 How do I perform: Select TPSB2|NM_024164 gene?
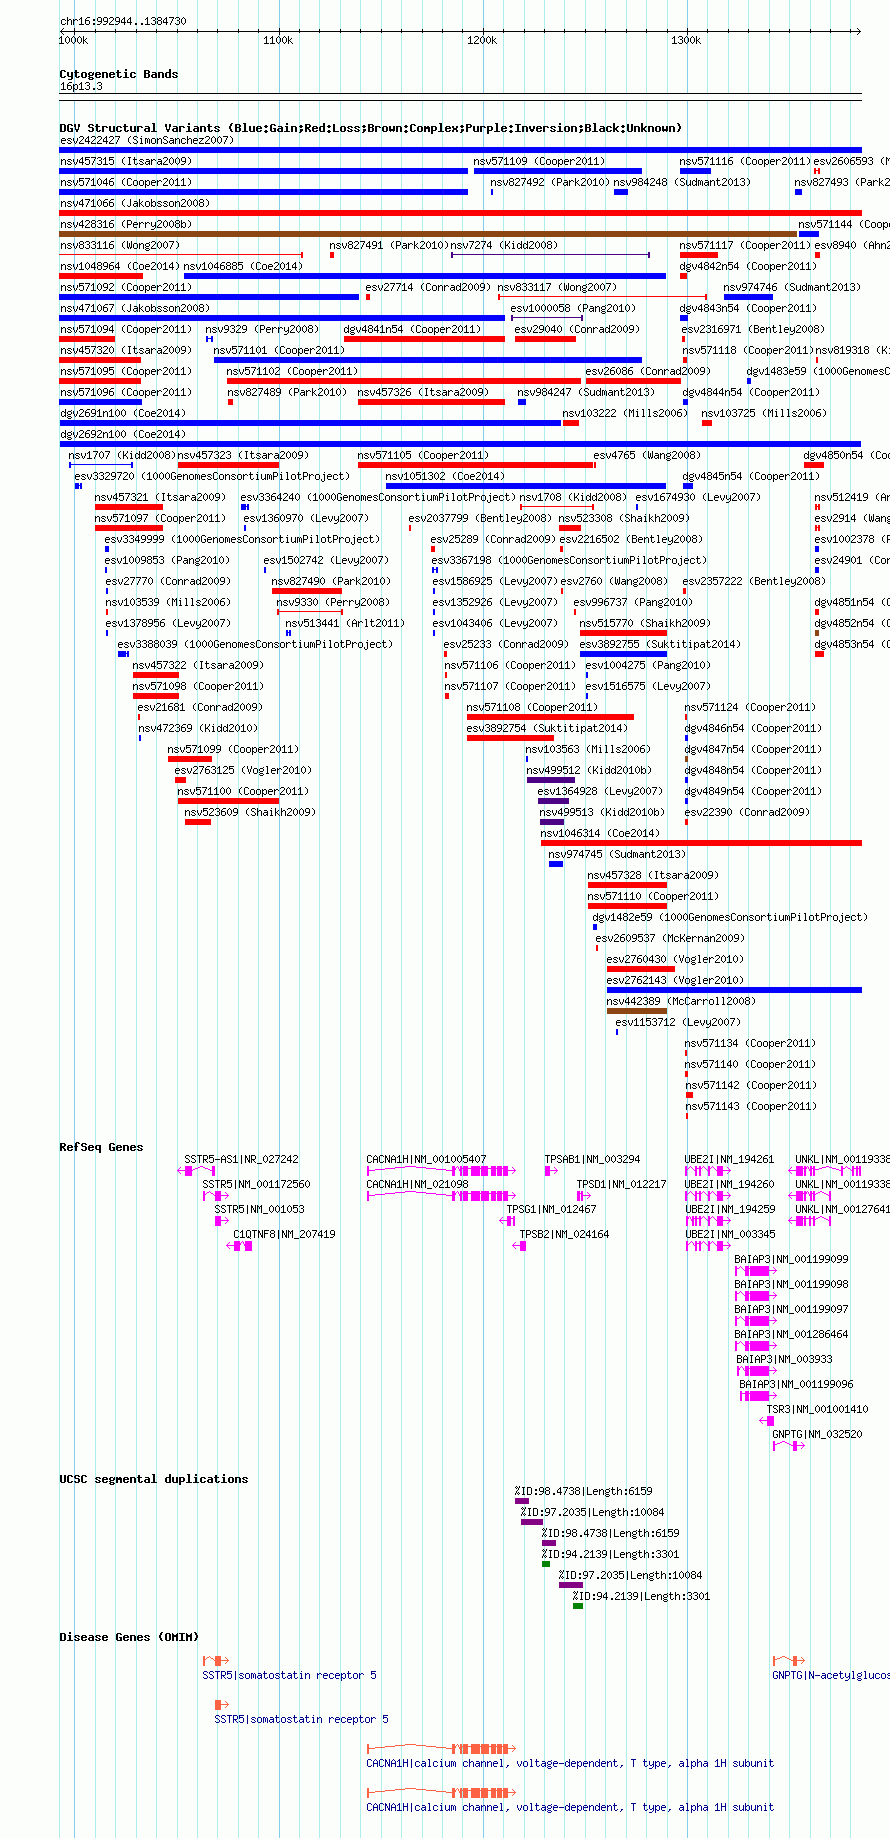(565, 1234)
